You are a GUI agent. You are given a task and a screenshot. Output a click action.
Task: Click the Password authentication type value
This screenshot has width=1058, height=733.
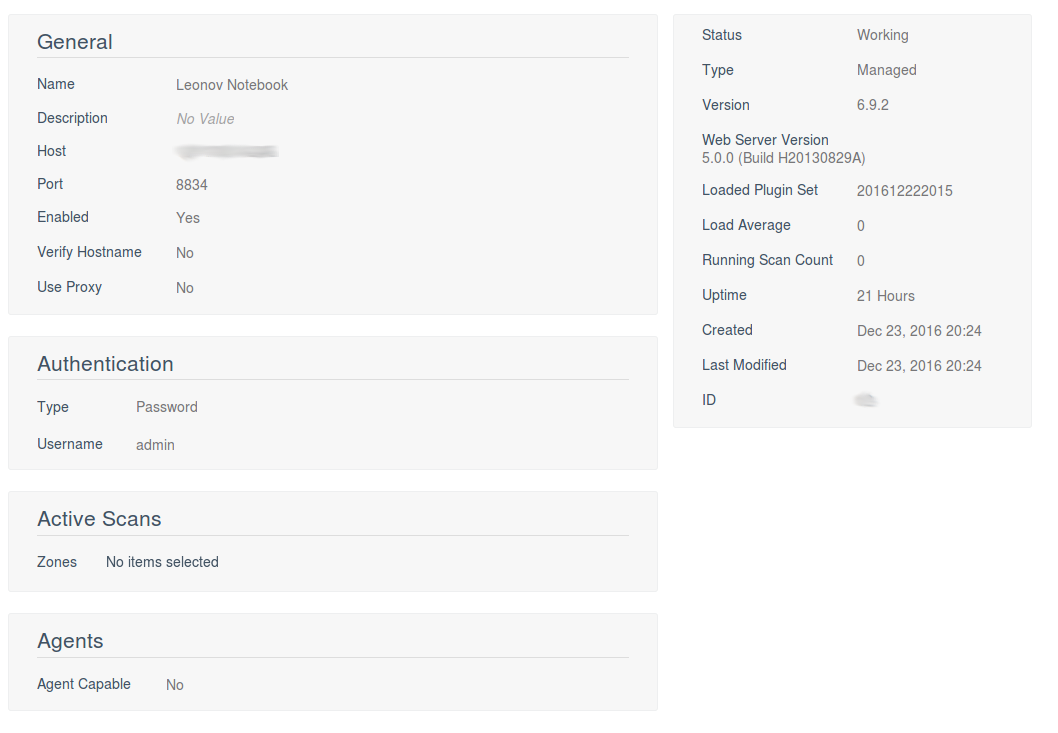(167, 407)
